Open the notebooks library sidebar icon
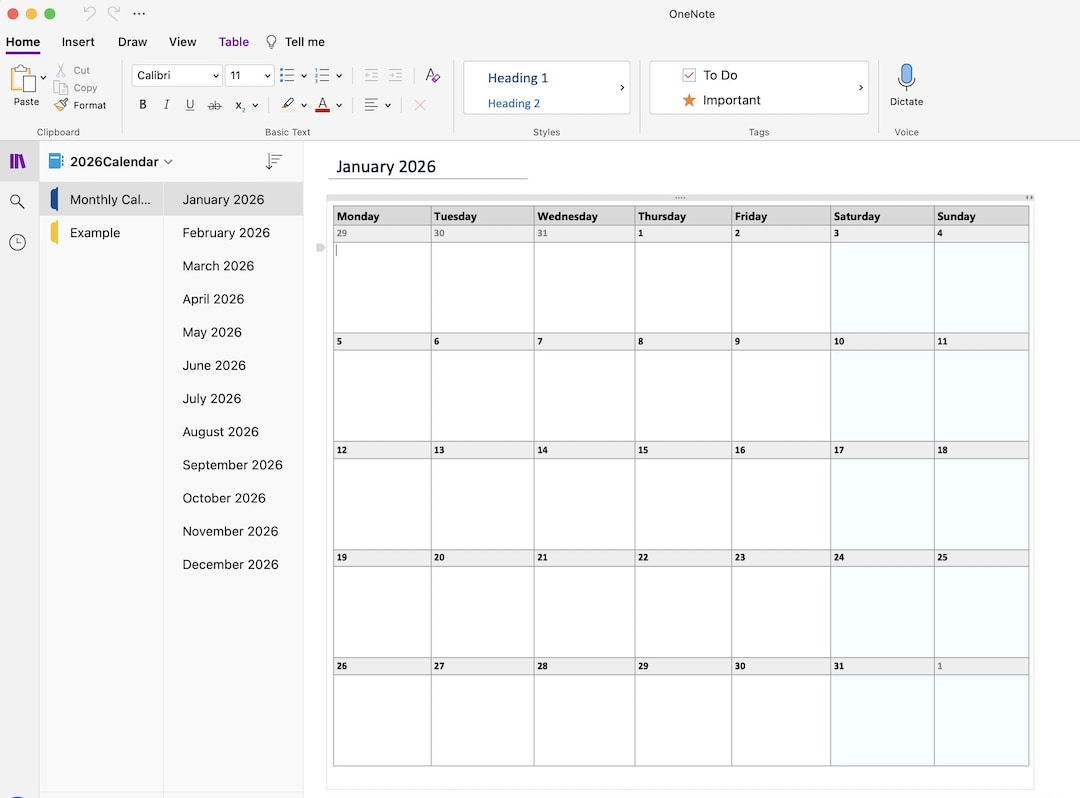The image size is (1080, 798). coord(17,161)
